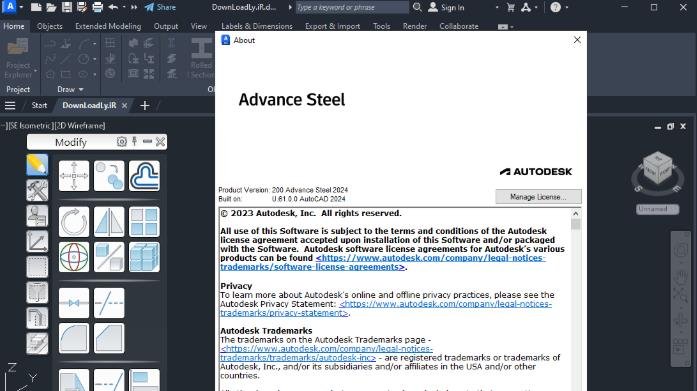Open the Collaborate ribbon tab
Image resolution: width=697 pixels, height=391 pixels.
[459, 26]
